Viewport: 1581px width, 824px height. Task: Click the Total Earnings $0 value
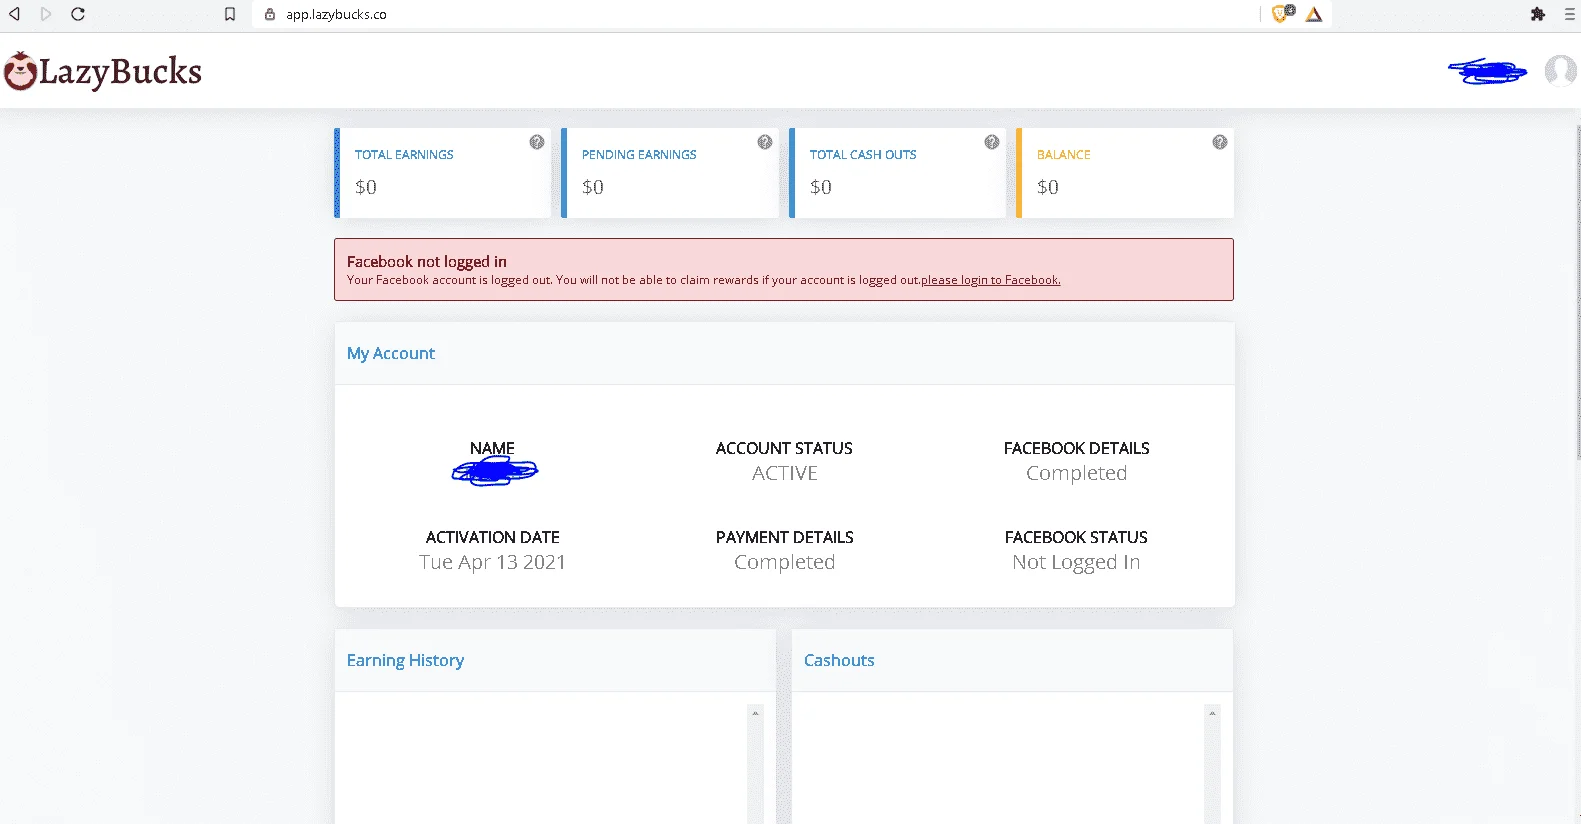tap(366, 187)
